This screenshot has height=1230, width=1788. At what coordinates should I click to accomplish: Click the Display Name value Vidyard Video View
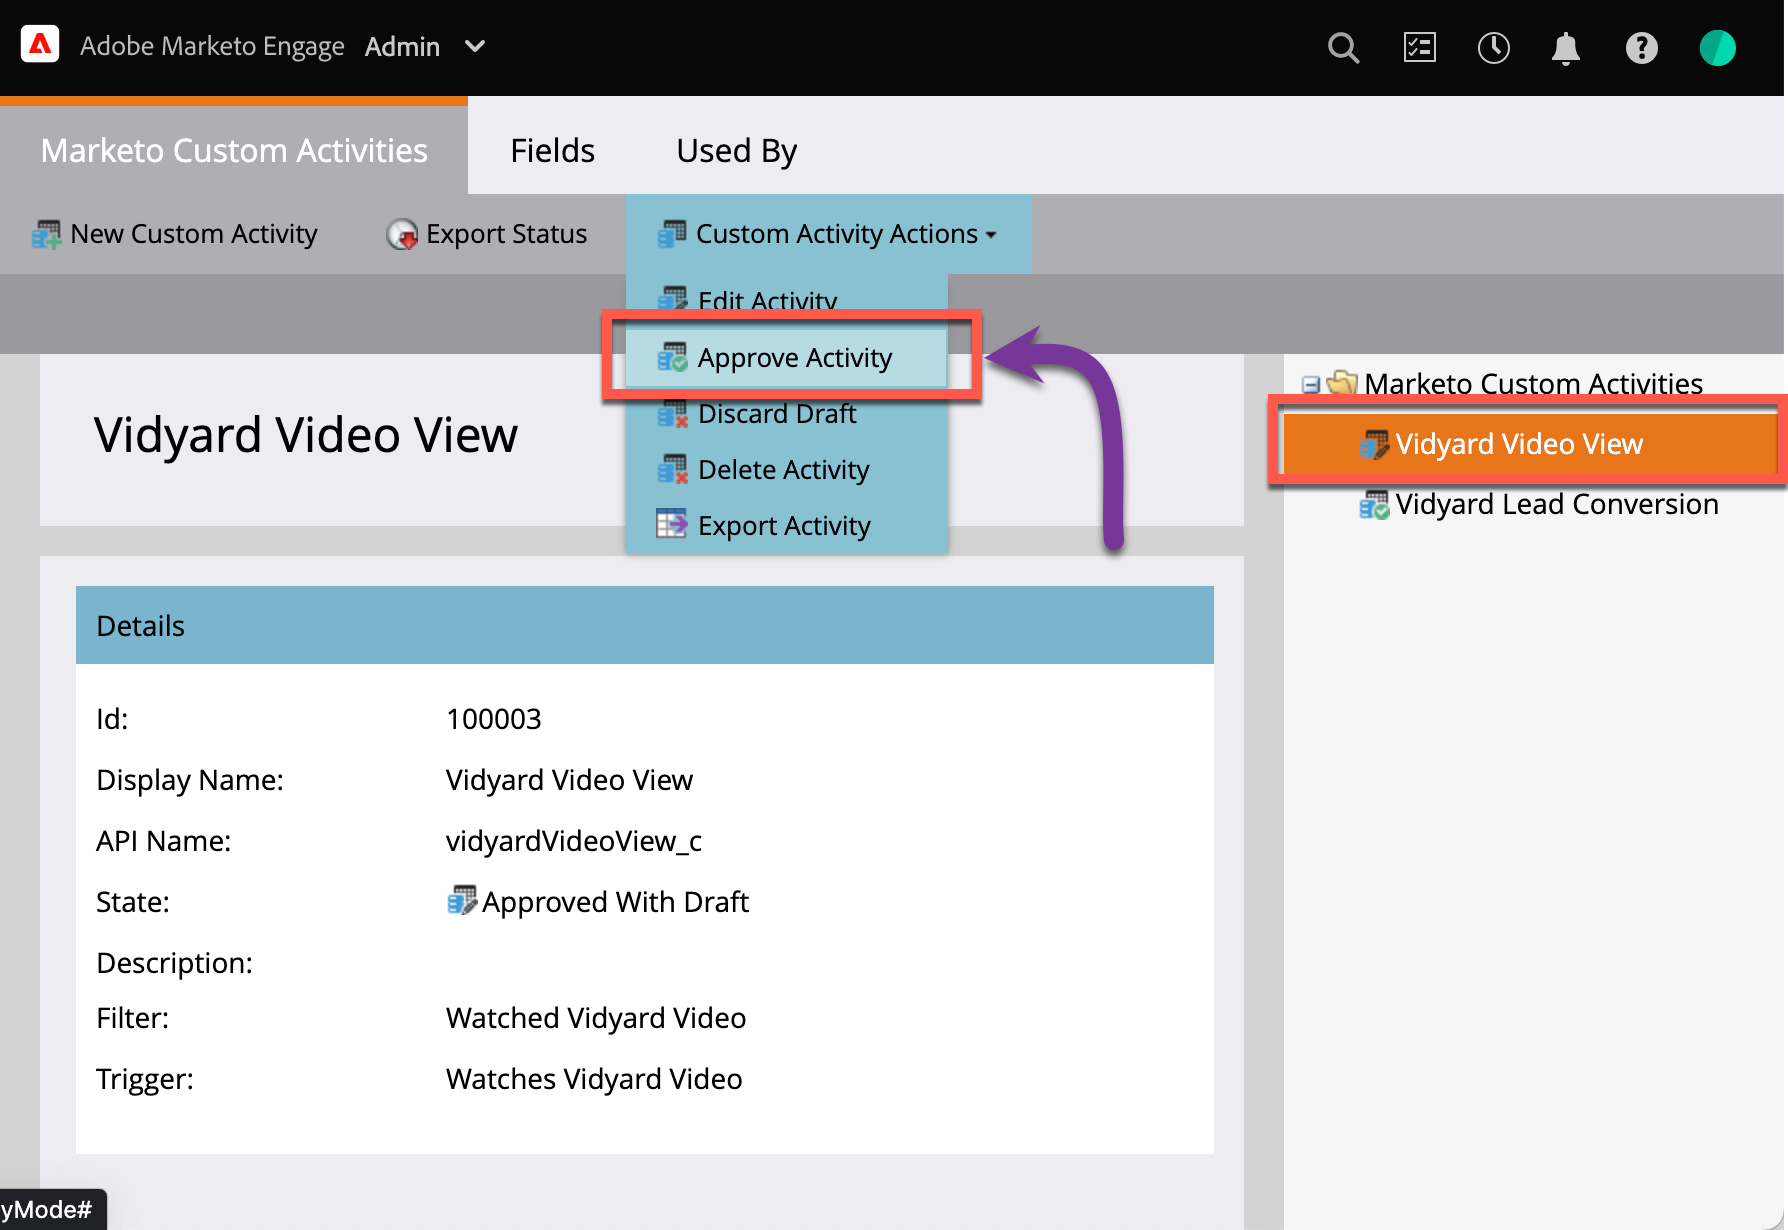[x=569, y=780]
